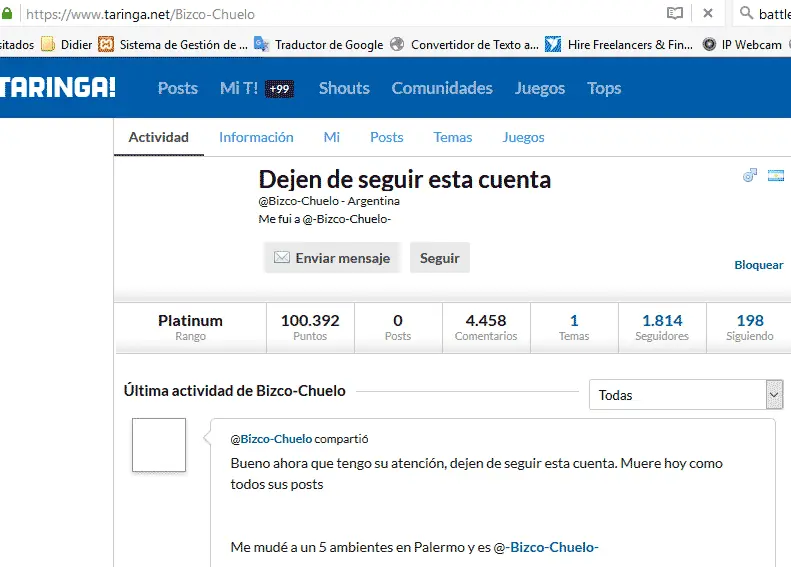Open the Temas profile tab
This screenshot has width=791, height=567.
(x=453, y=137)
